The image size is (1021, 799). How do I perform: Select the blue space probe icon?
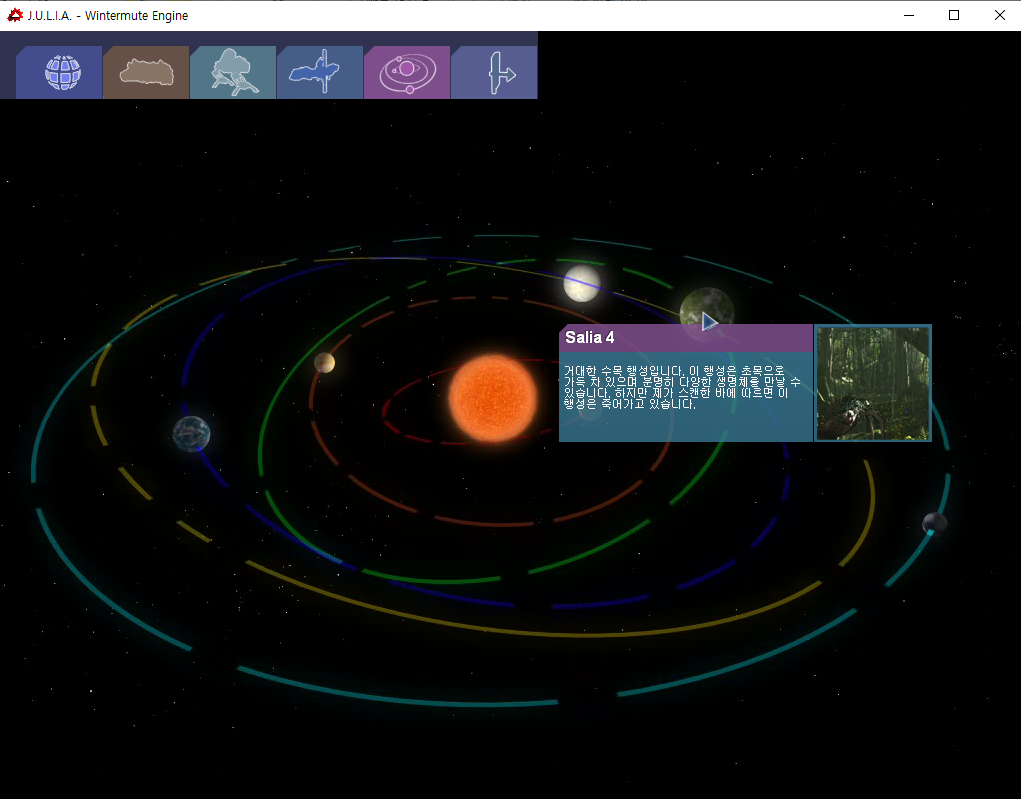coord(320,72)
